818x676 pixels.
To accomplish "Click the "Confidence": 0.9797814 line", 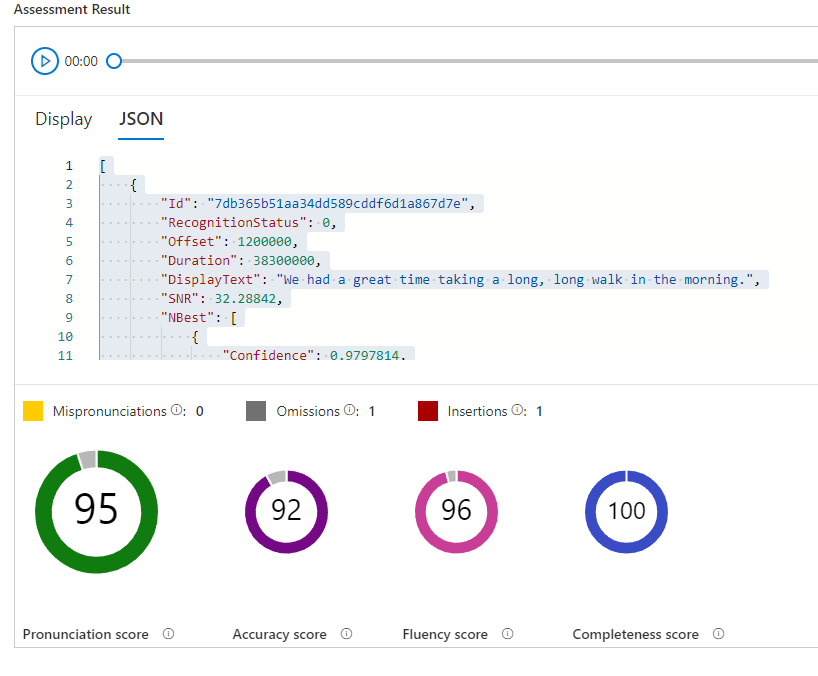I will [314, 355].
